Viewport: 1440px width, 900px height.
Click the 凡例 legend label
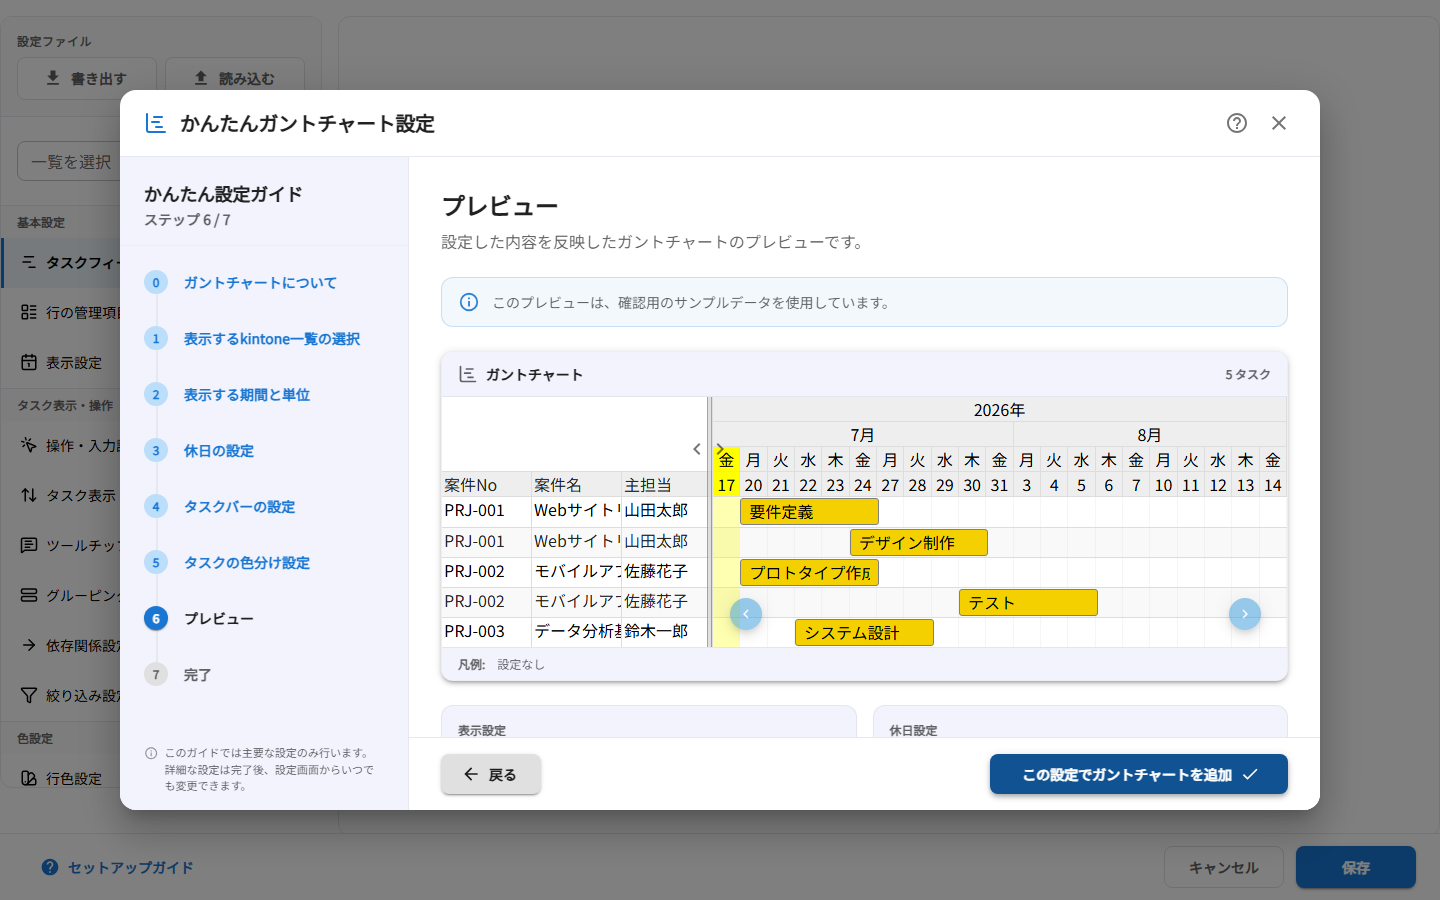click(471, 665)
